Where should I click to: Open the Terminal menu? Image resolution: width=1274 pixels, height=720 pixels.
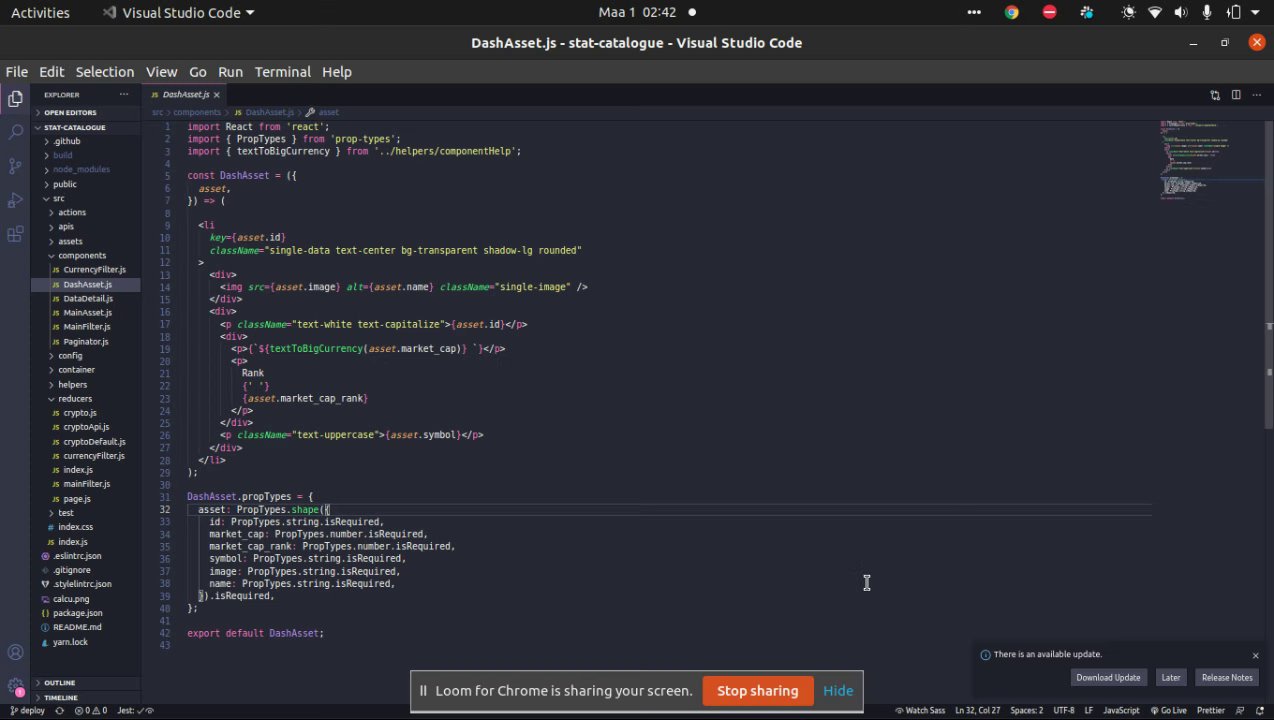[x=283, y=72]
